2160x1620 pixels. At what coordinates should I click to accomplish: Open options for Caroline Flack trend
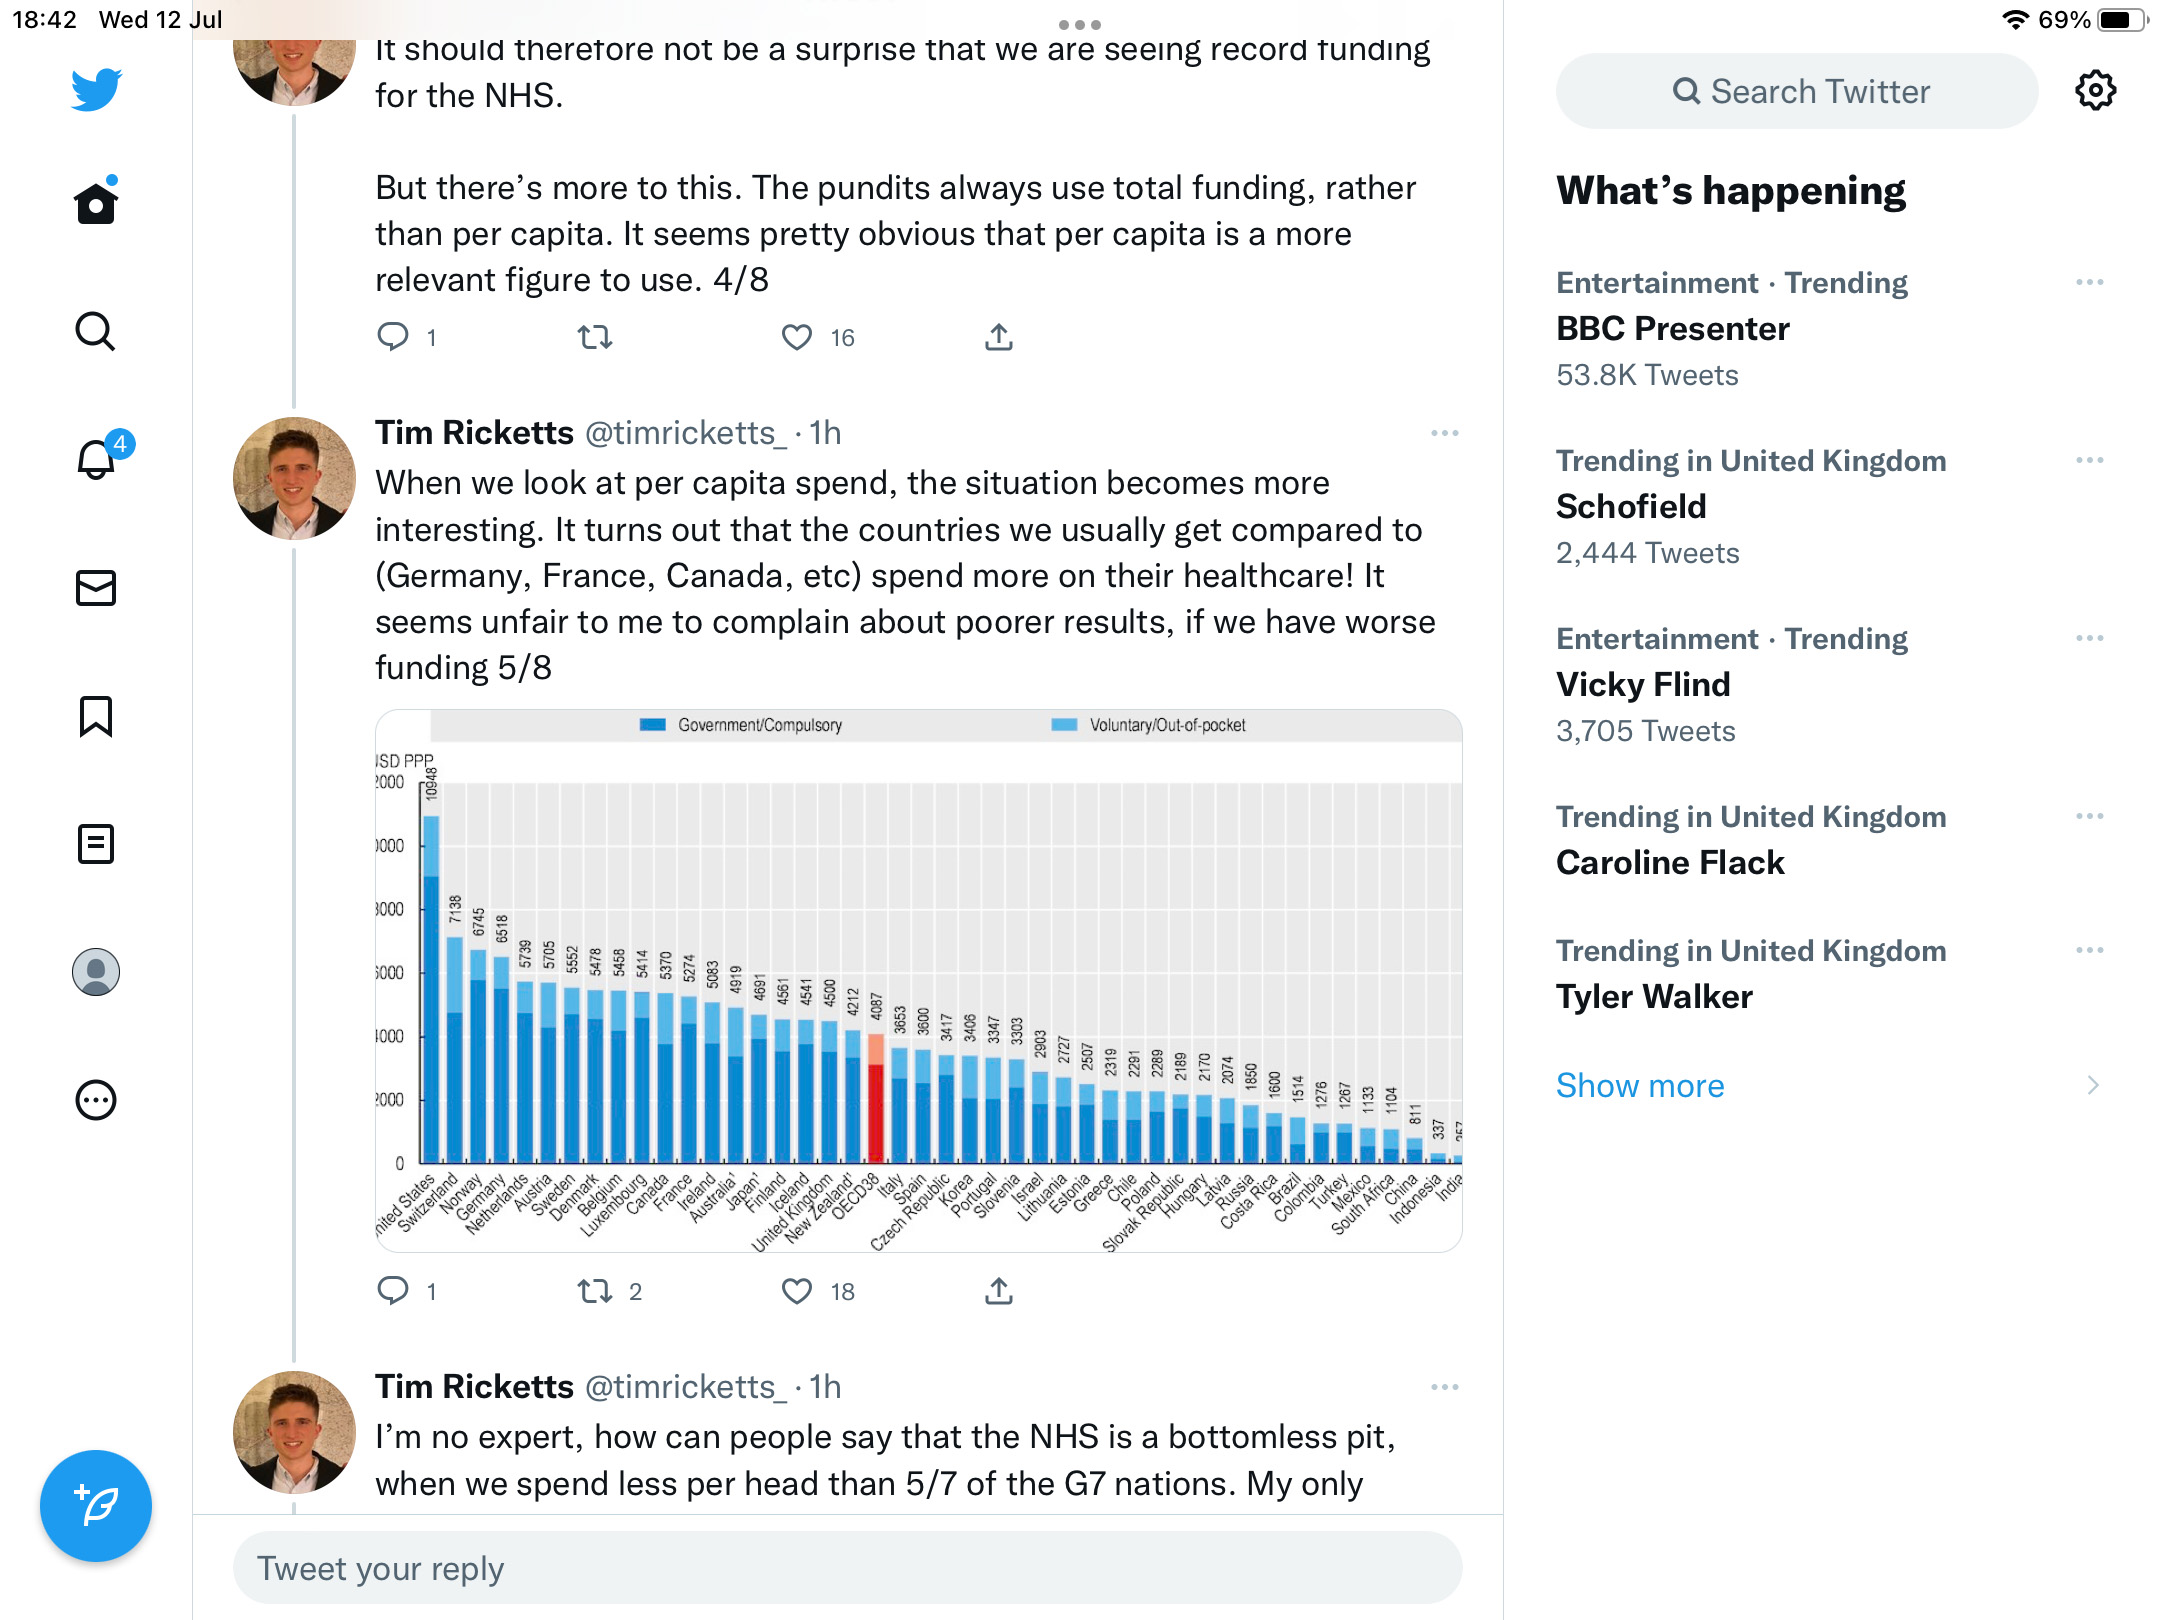click(2090, 817)
